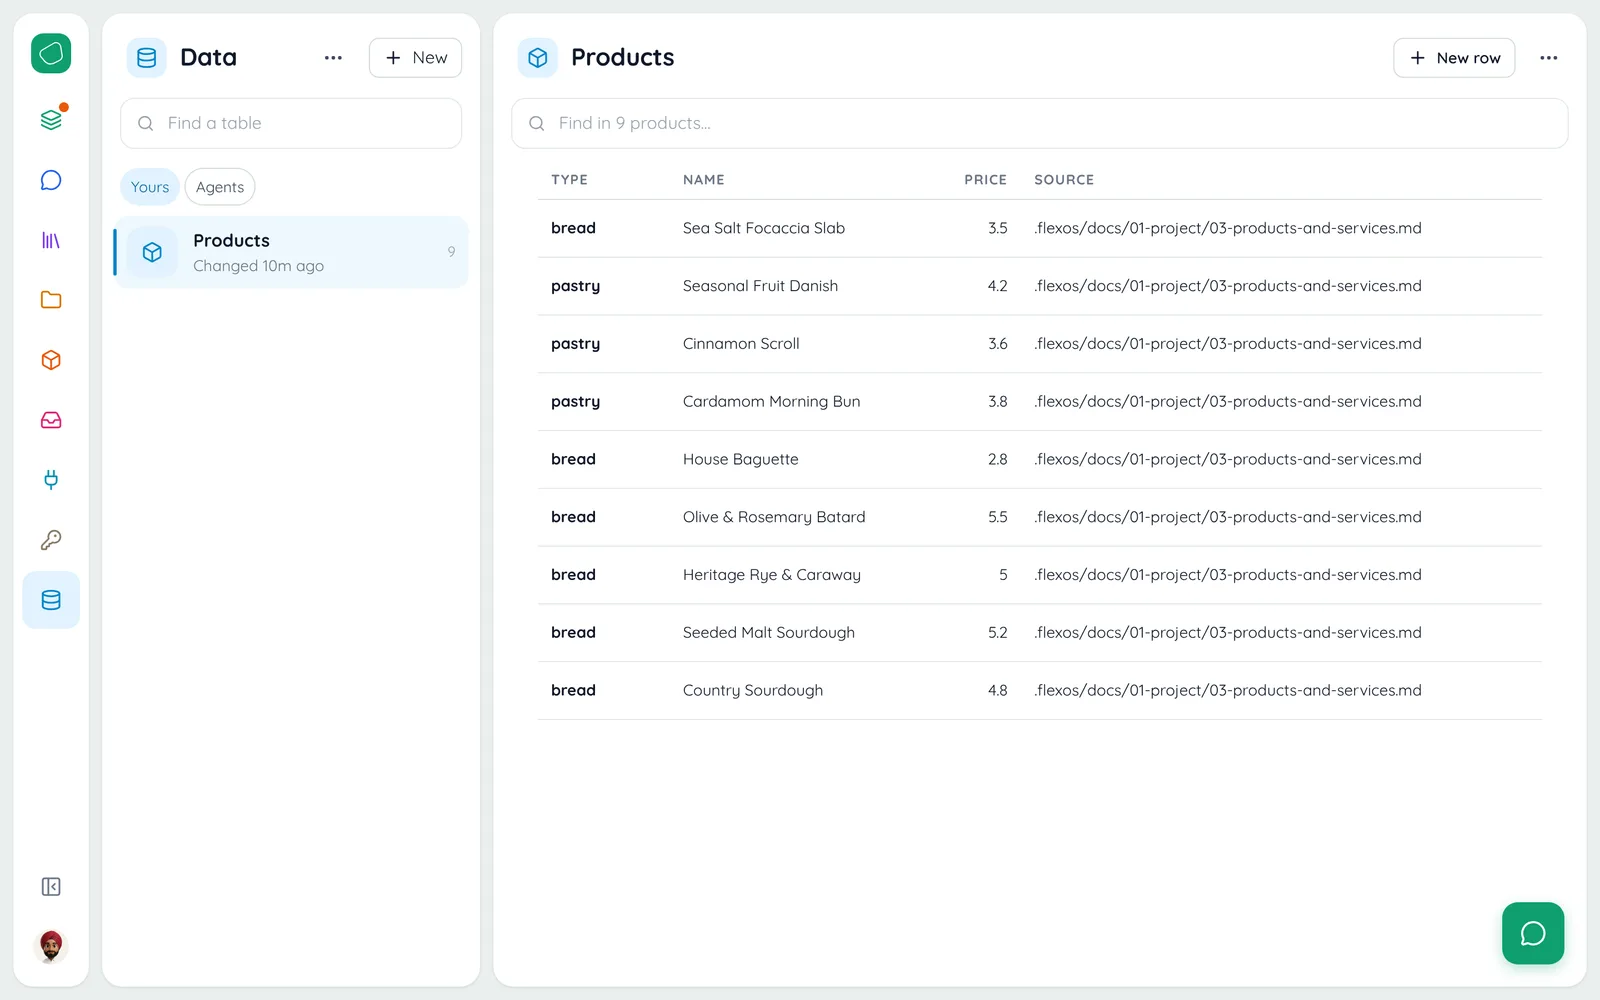Click the SOURCE column header
The width and height of the screenshot is (1600, 1000).
coord(1064,180)
